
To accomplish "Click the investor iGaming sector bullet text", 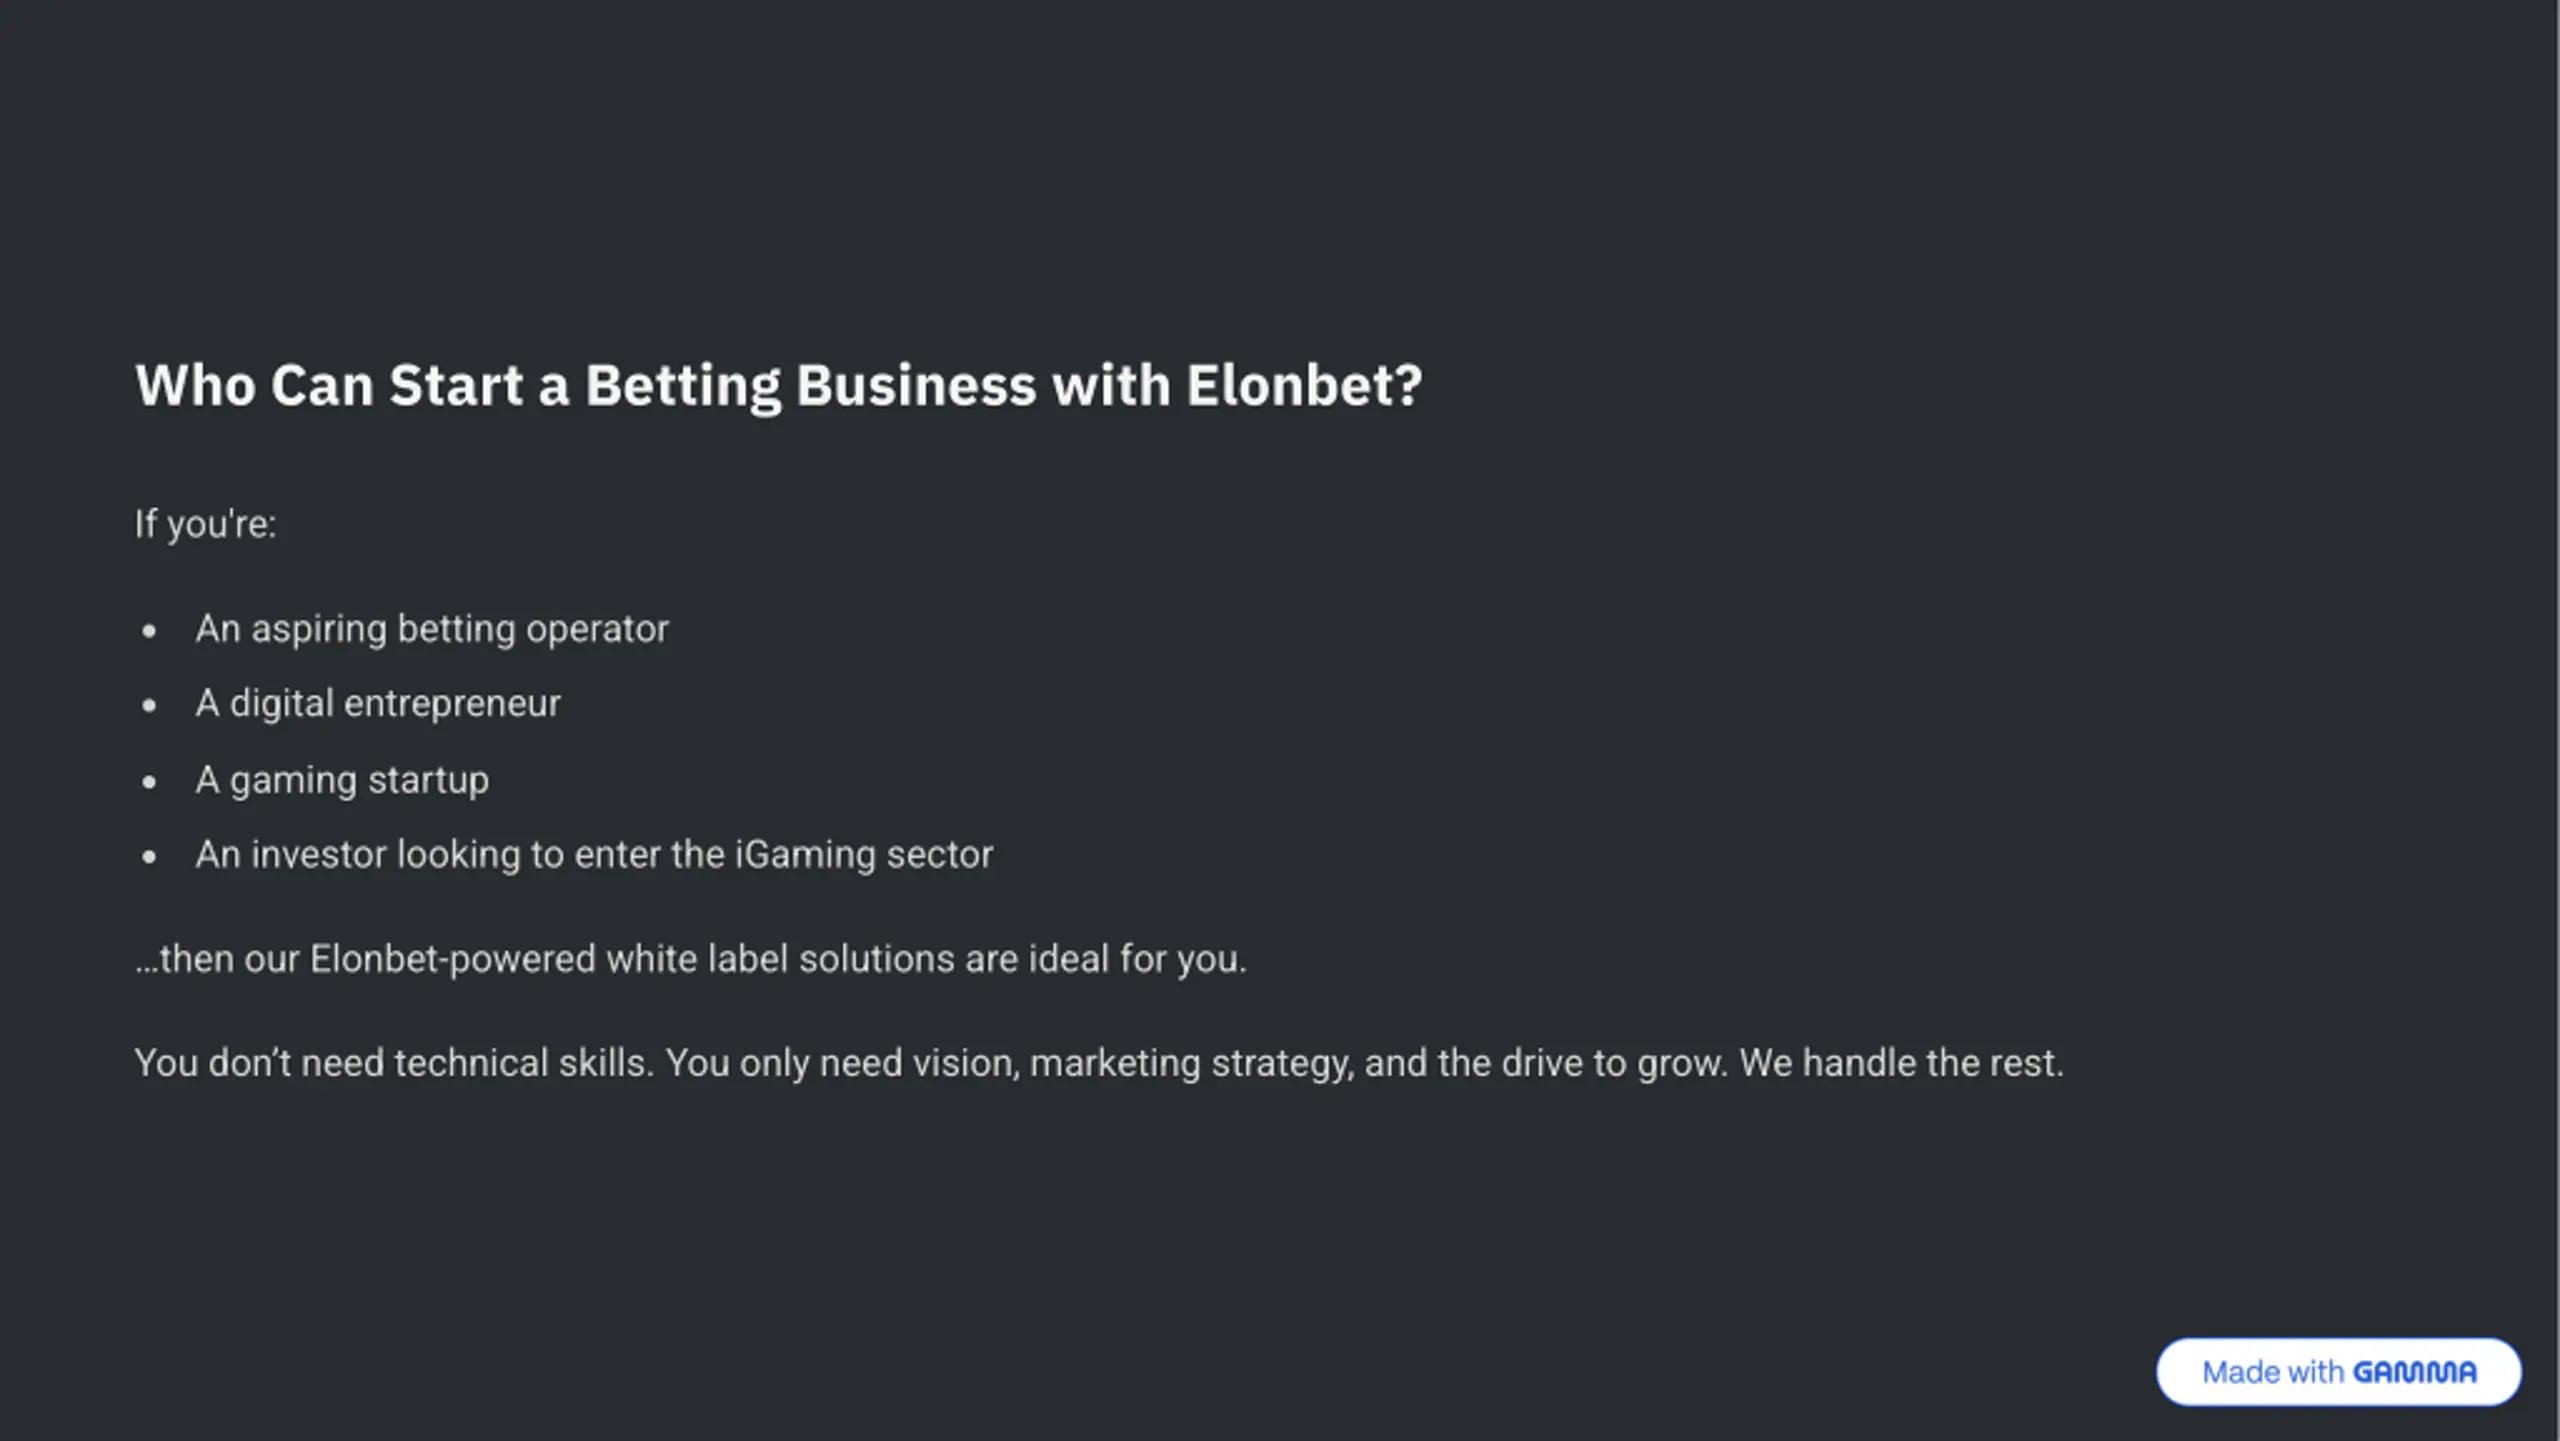I will [x=594, y=855].
